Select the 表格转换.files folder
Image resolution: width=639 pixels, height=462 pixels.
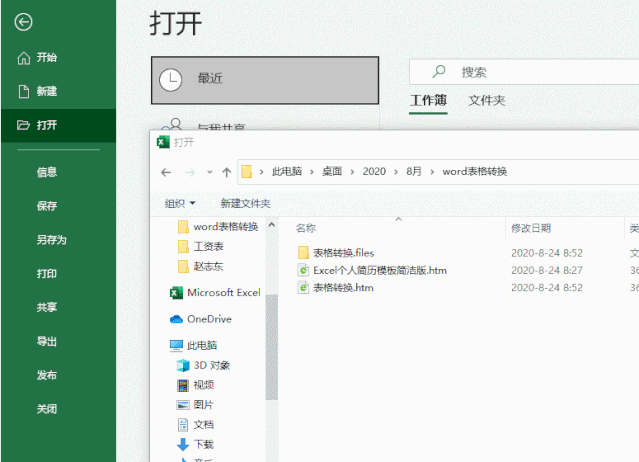pos(336,253)
